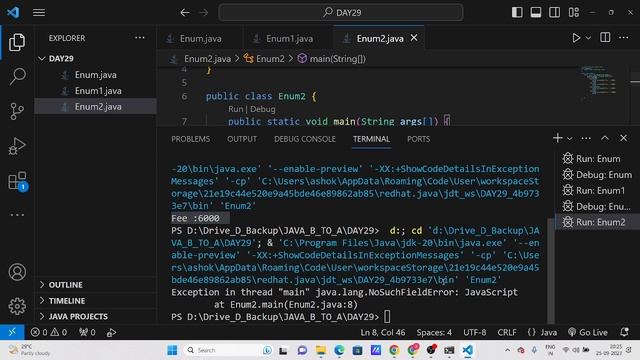Screen dimensions: 640x360
Task: Switch to the Enum1.java editor tab
Action: (x=289, y=38)
